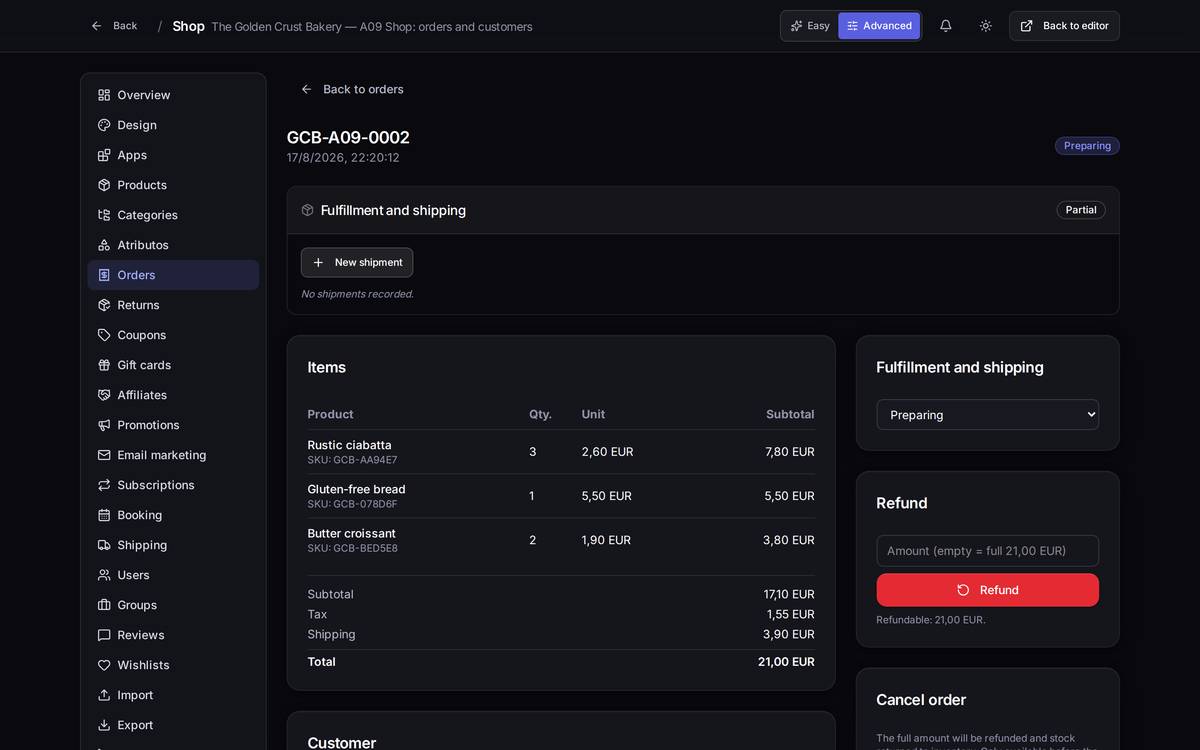The image size is (1200, 750).
Task: Click the Wishlists heart icon
Action: point(104,665)
